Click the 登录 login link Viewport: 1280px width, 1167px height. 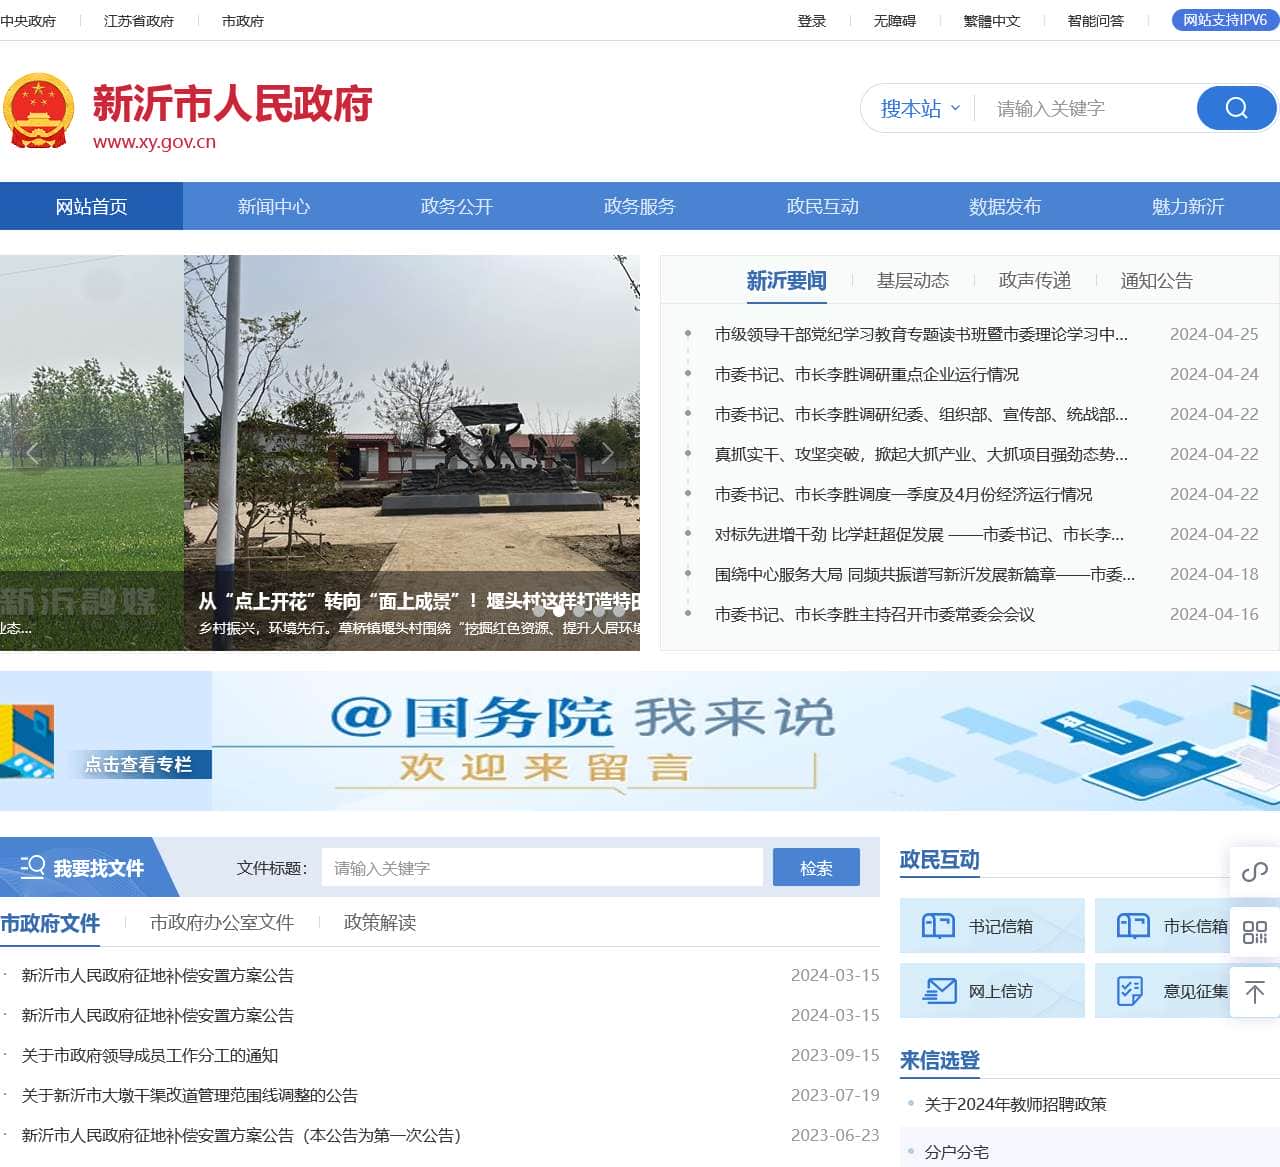point(812,21)
